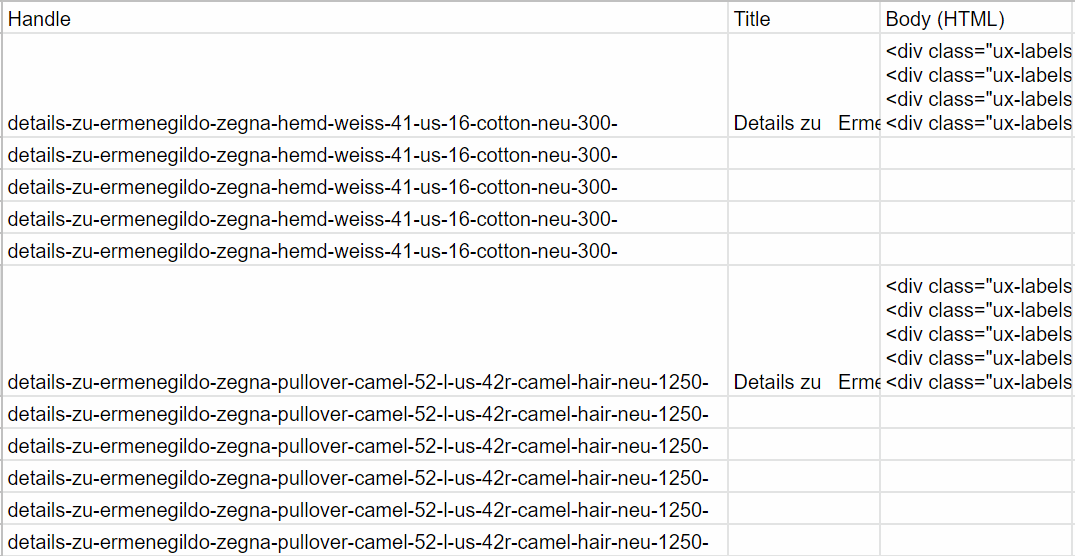Click the empty Title cell in last hemd-weiss row

pyautogui.click(x=804, y=250)
